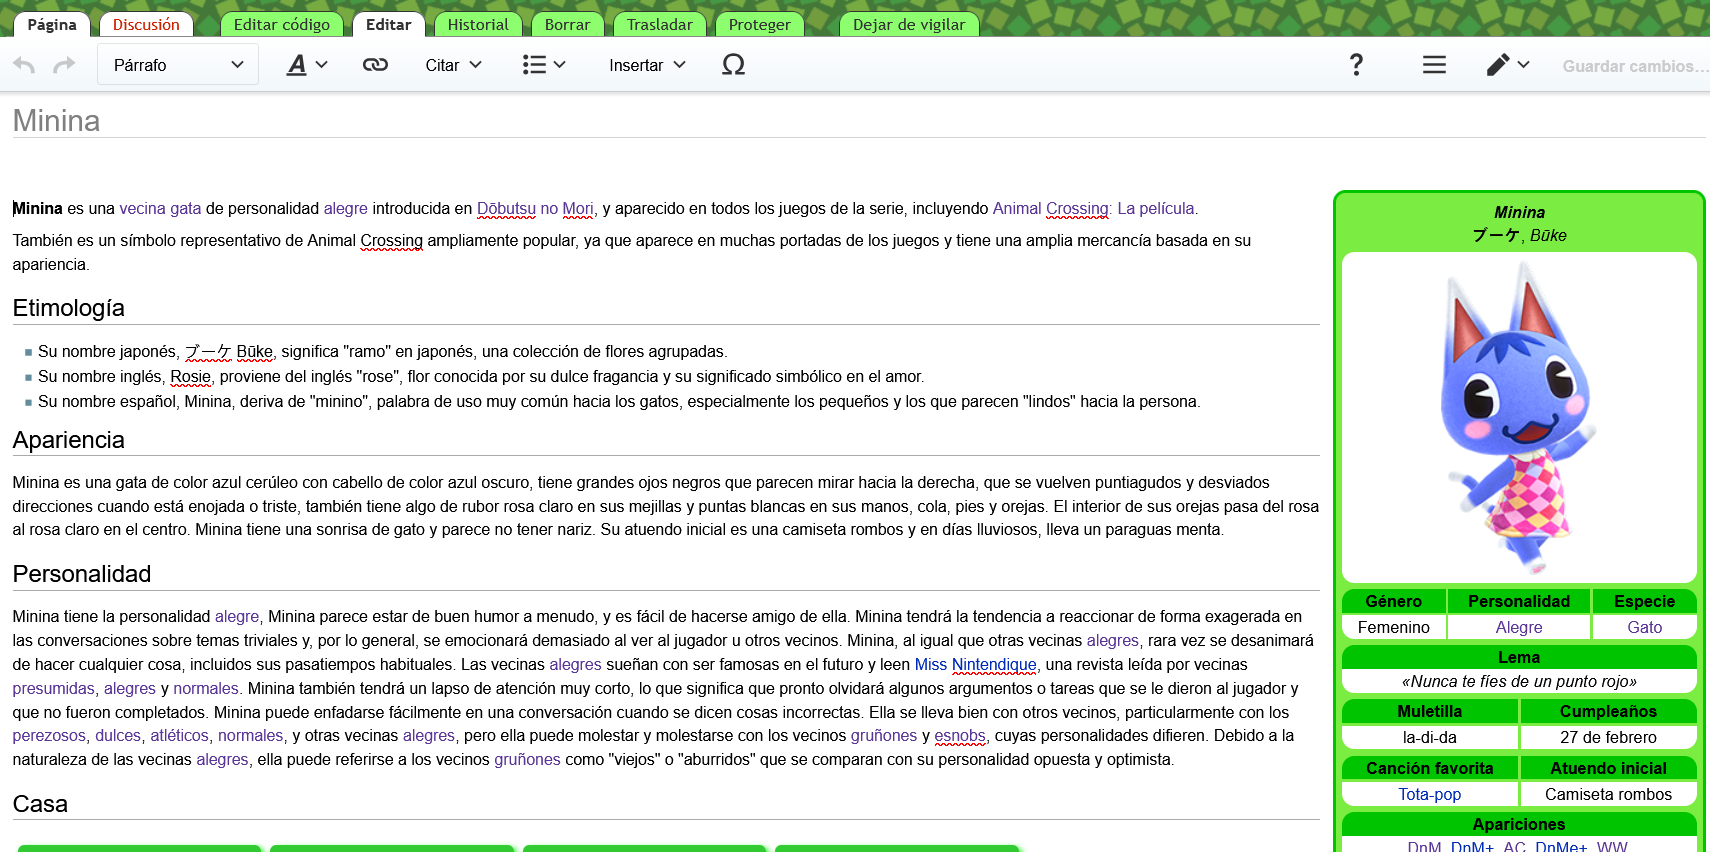This screenshot has height=852, width=1710.
Task: Expand the Párrafo format dropdown
Action: [x=178, y=65]
